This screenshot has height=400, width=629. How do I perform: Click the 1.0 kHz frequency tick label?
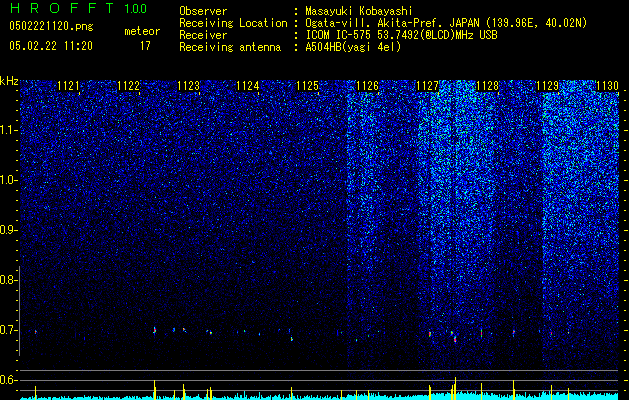pos(8,180)
